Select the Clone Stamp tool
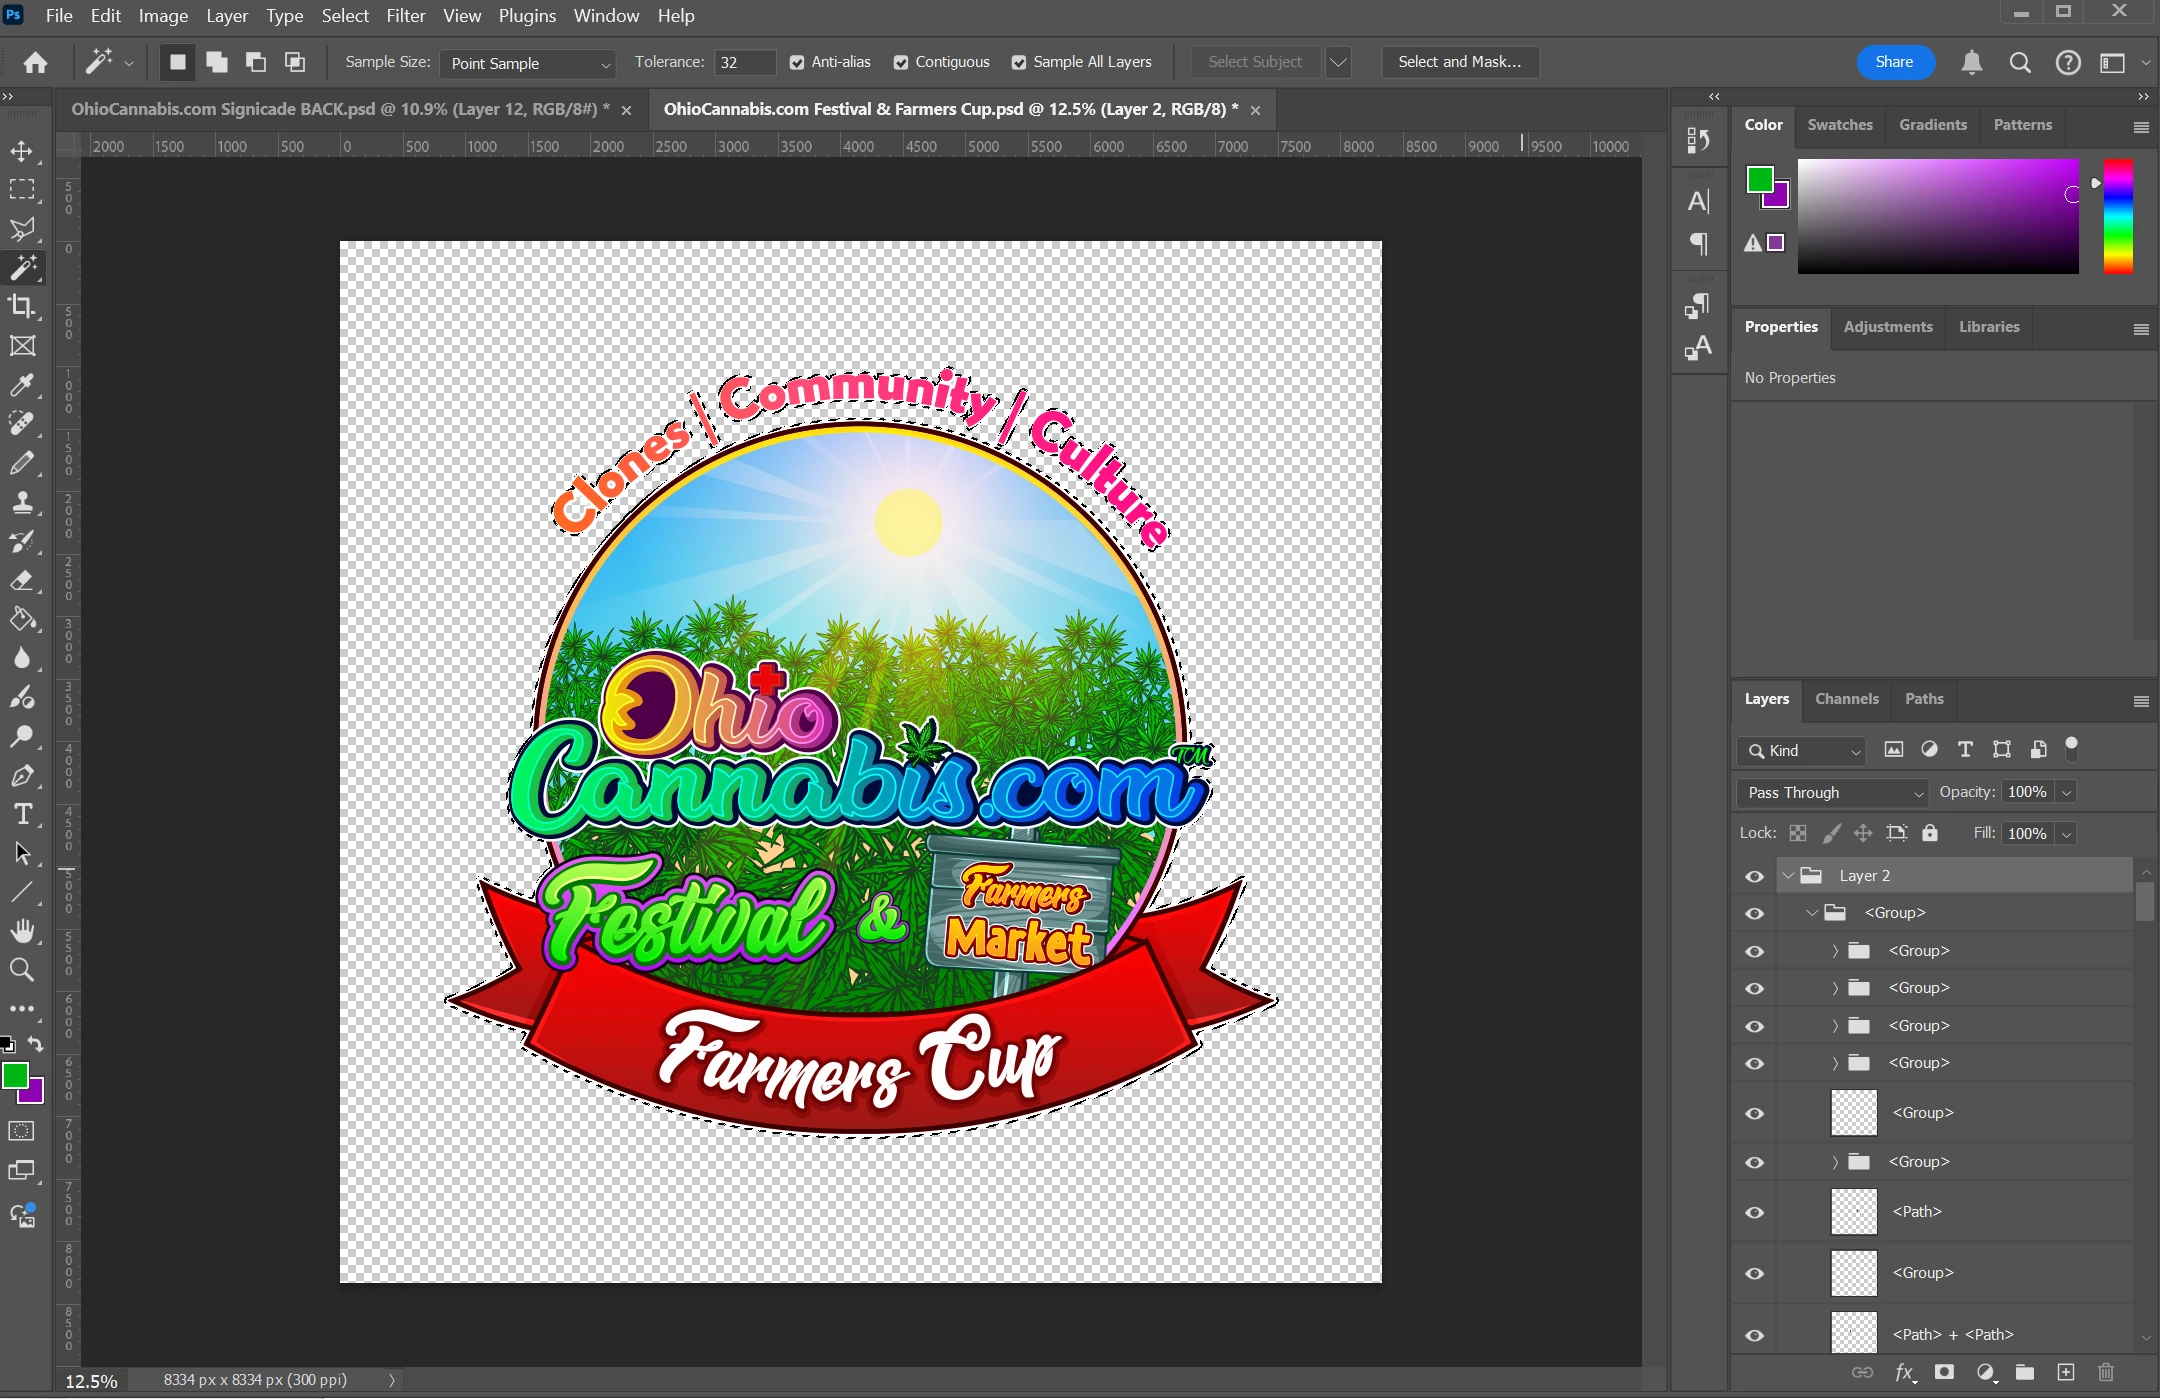This screenshot has height=1399, width=2160. point(22,502)
